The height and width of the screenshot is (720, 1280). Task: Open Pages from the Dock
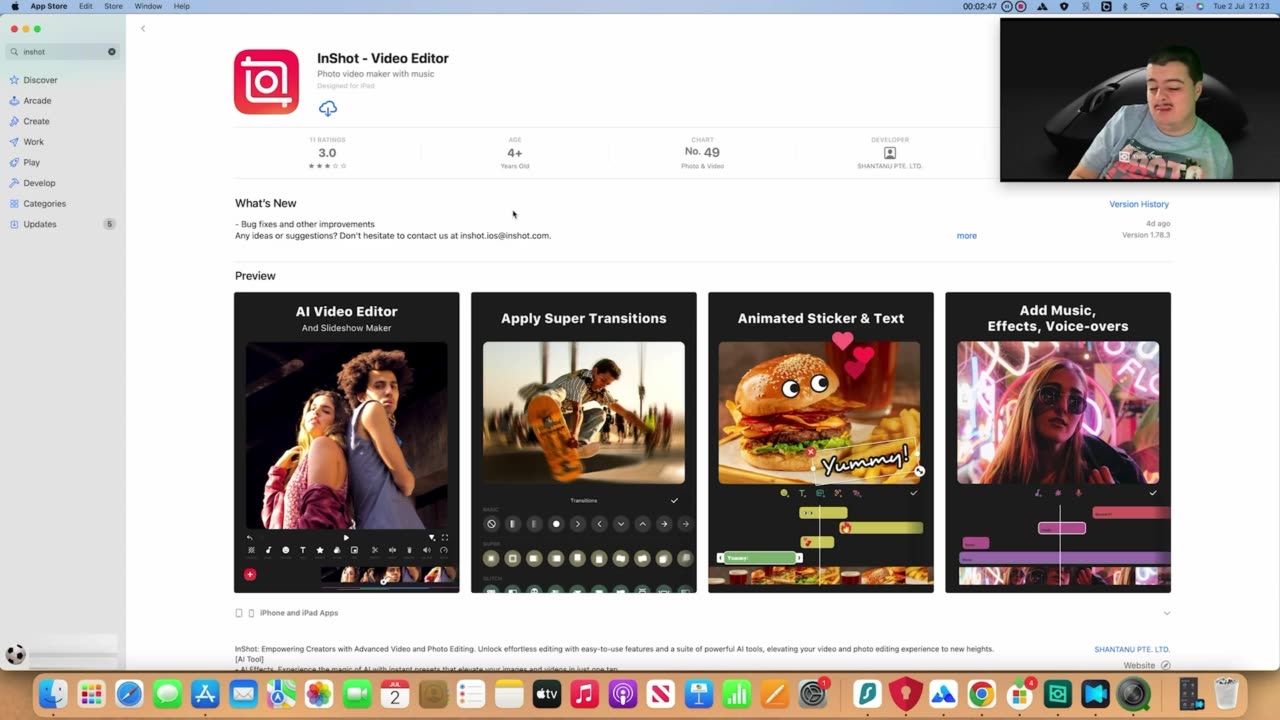(x=775, y=694)
